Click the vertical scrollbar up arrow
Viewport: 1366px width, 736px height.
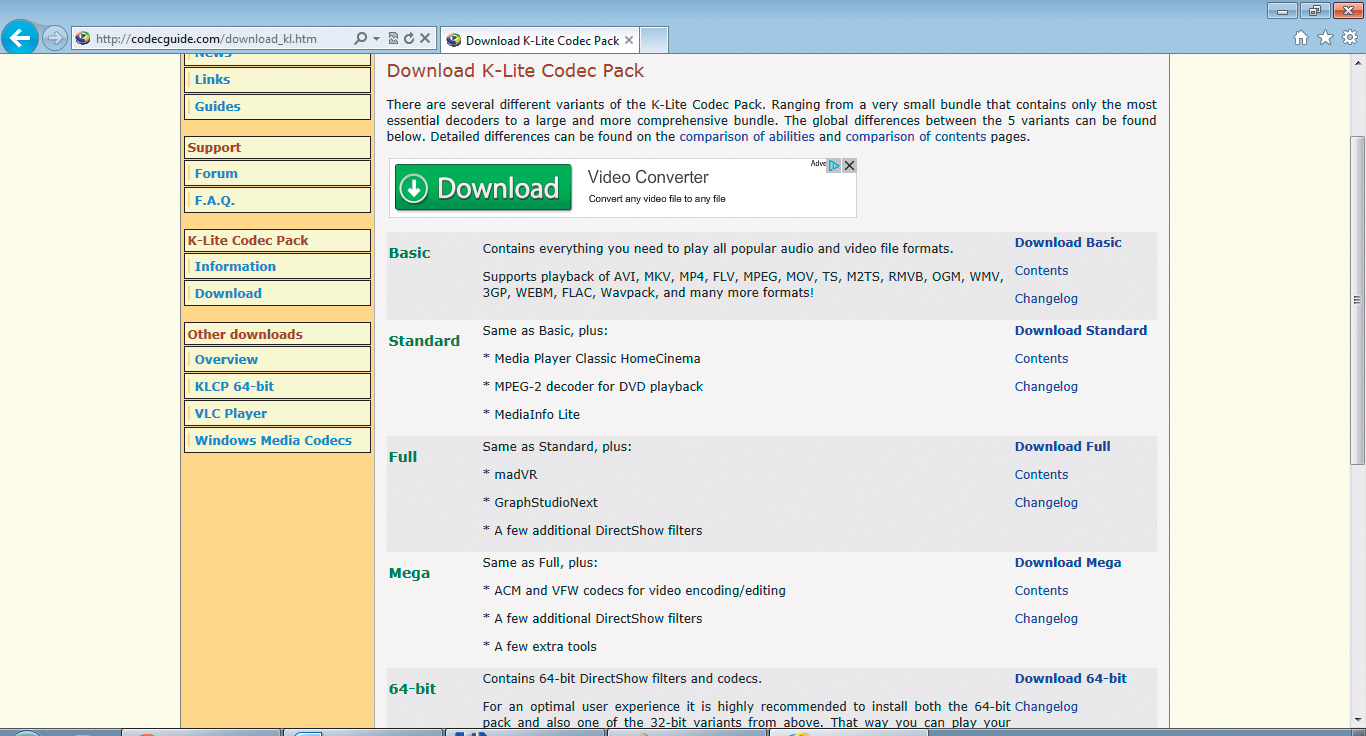coord(1357,62)
